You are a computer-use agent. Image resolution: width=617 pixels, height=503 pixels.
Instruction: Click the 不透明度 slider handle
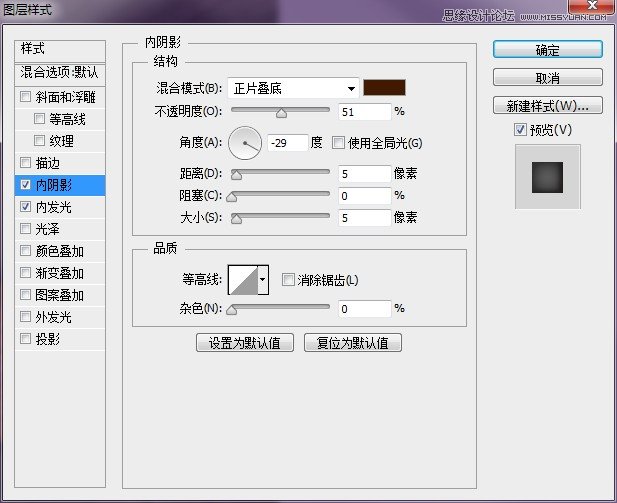tap(281, 113)
